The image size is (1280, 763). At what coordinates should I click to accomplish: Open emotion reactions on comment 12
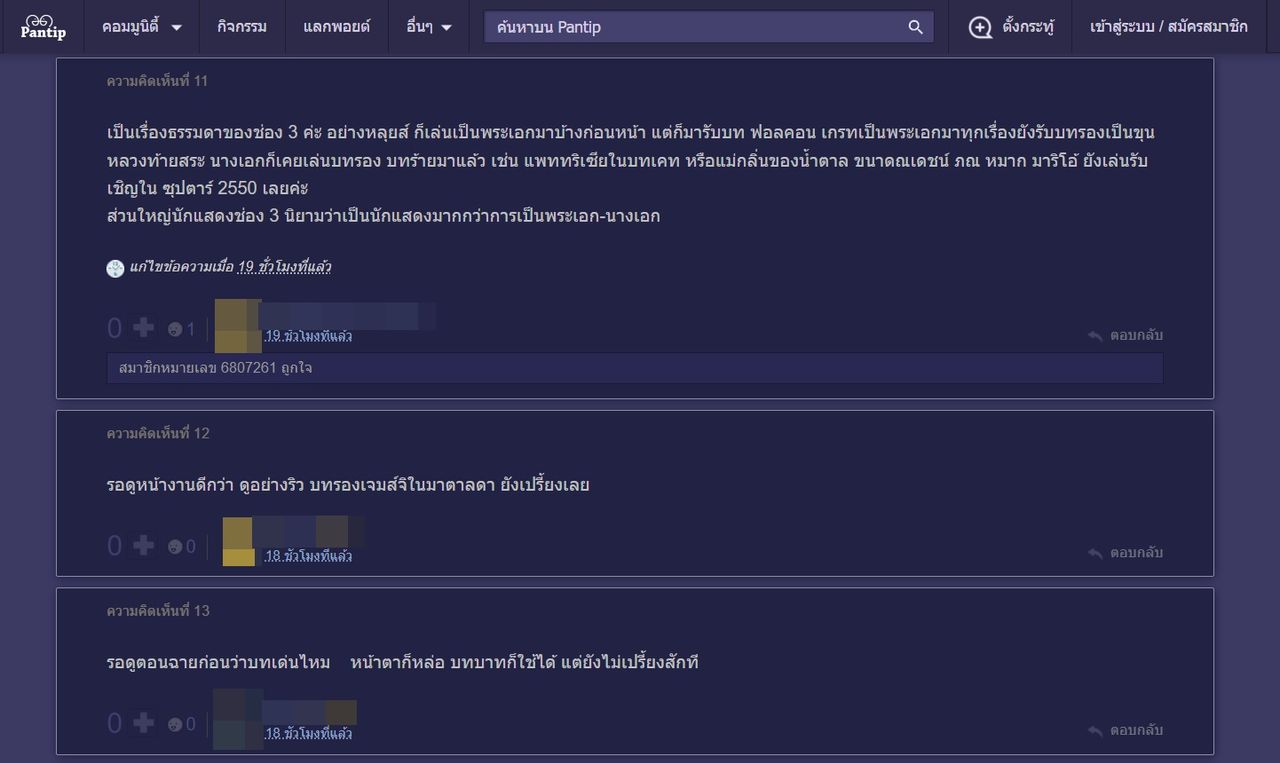pyautogui.click(x=175, y=547)
